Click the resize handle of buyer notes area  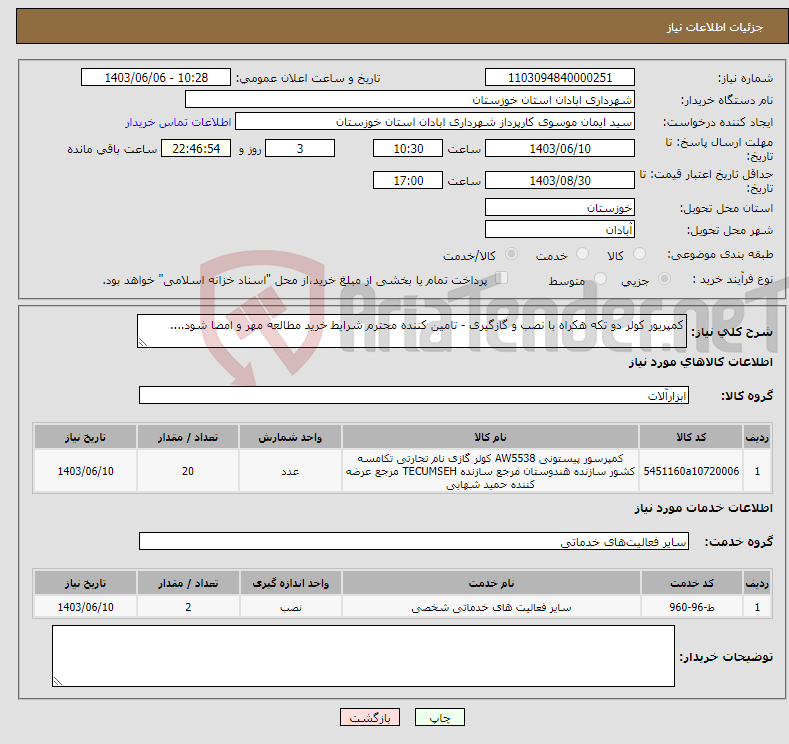click(x=58, y=682)
